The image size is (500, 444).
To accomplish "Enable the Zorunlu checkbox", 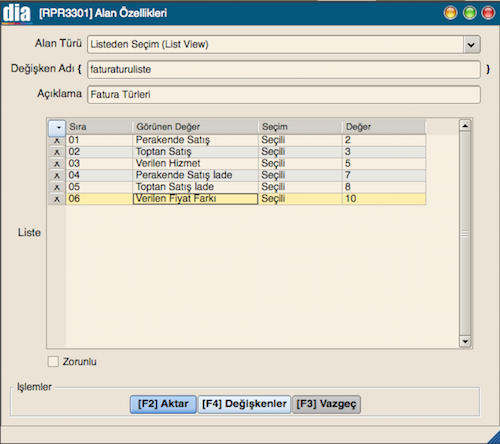I will [x=53, y=362].
